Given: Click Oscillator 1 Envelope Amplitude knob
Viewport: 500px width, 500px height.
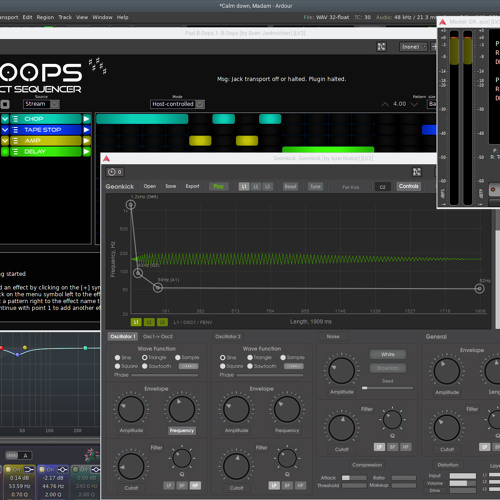Looking at the screenshot, I should tap(131, 409).
